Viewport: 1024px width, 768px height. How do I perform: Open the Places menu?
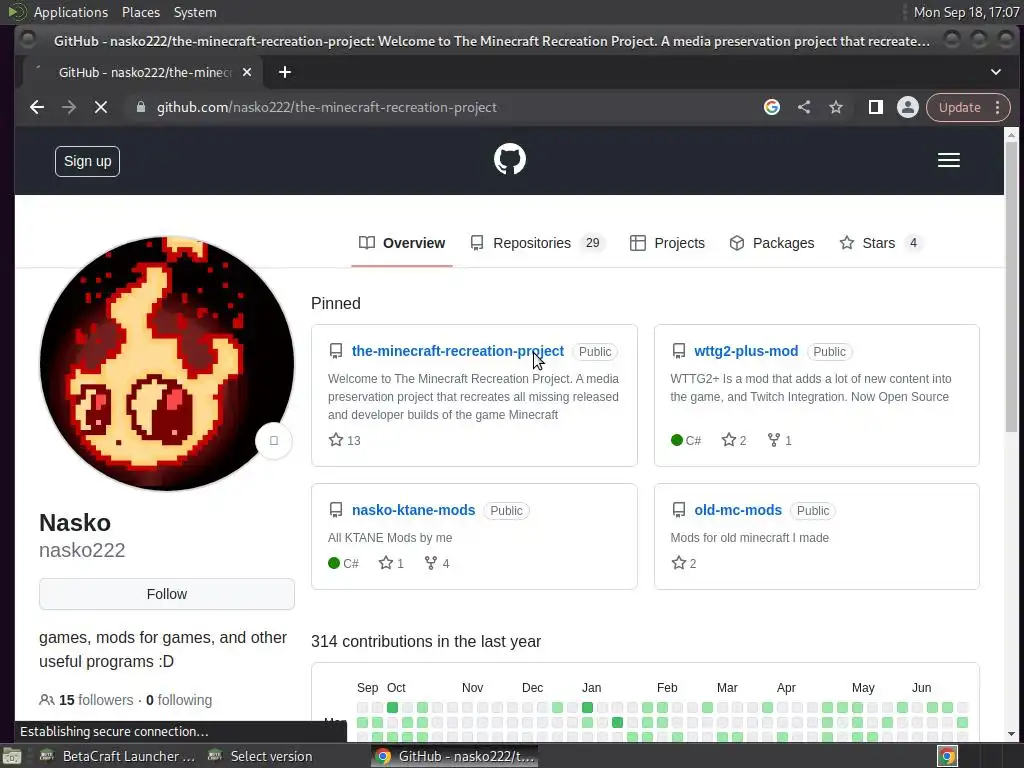[140, 12]
